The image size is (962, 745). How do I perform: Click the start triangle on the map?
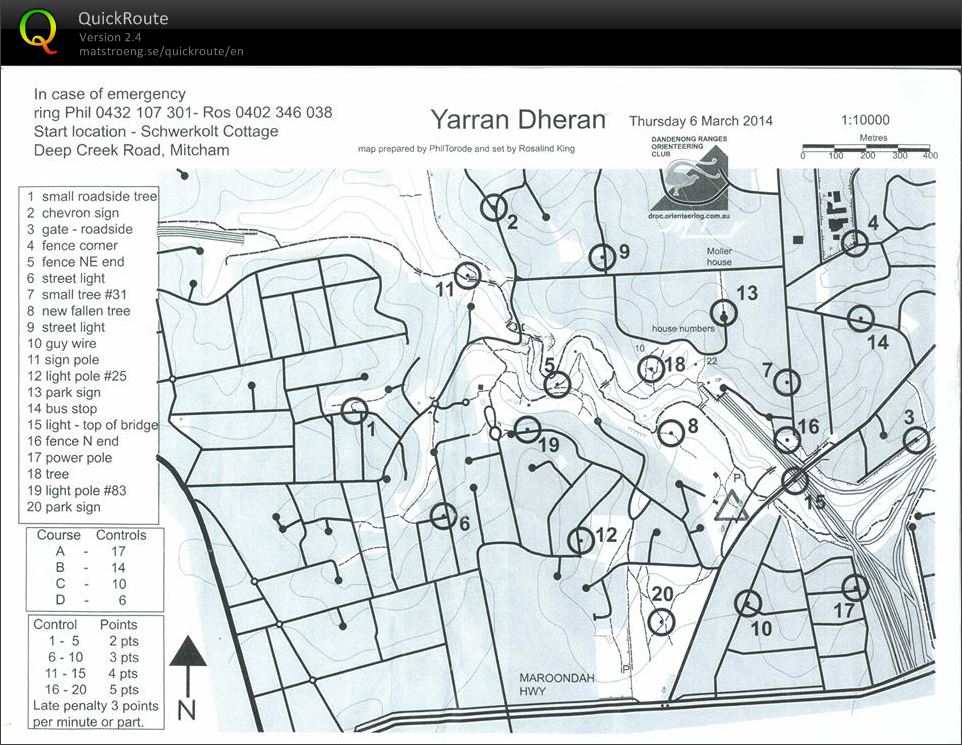coord(732,506)
